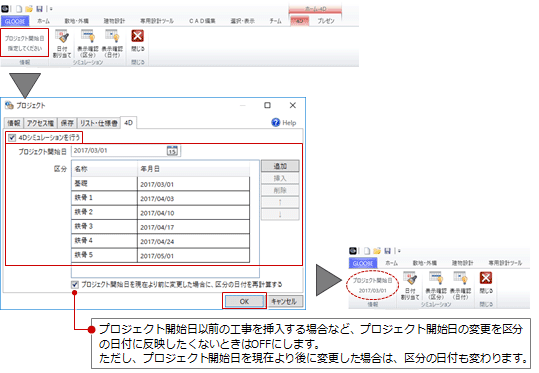This screenshot has width=539, height=373.
Task: Switch to the リスト・仕様書 tab
Action: click(99, 123)
